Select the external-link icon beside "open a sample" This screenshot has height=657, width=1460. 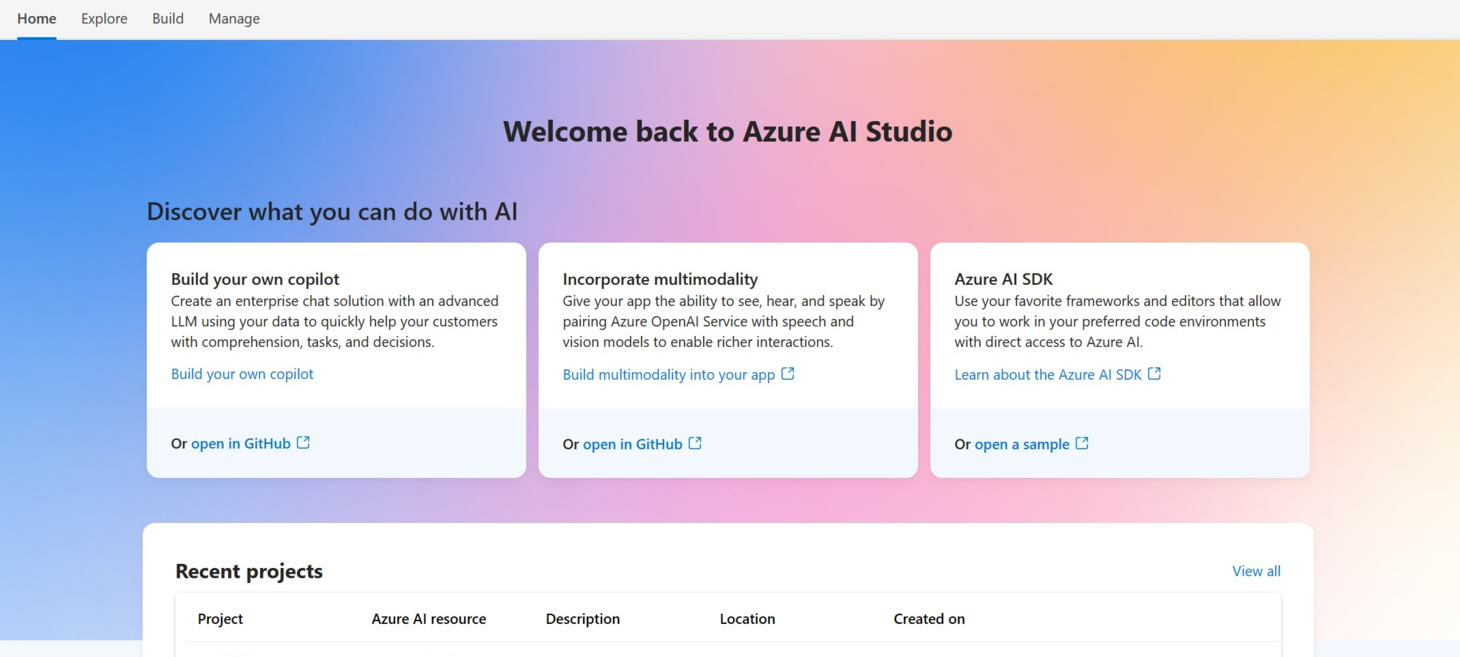tap(1082, 443)
